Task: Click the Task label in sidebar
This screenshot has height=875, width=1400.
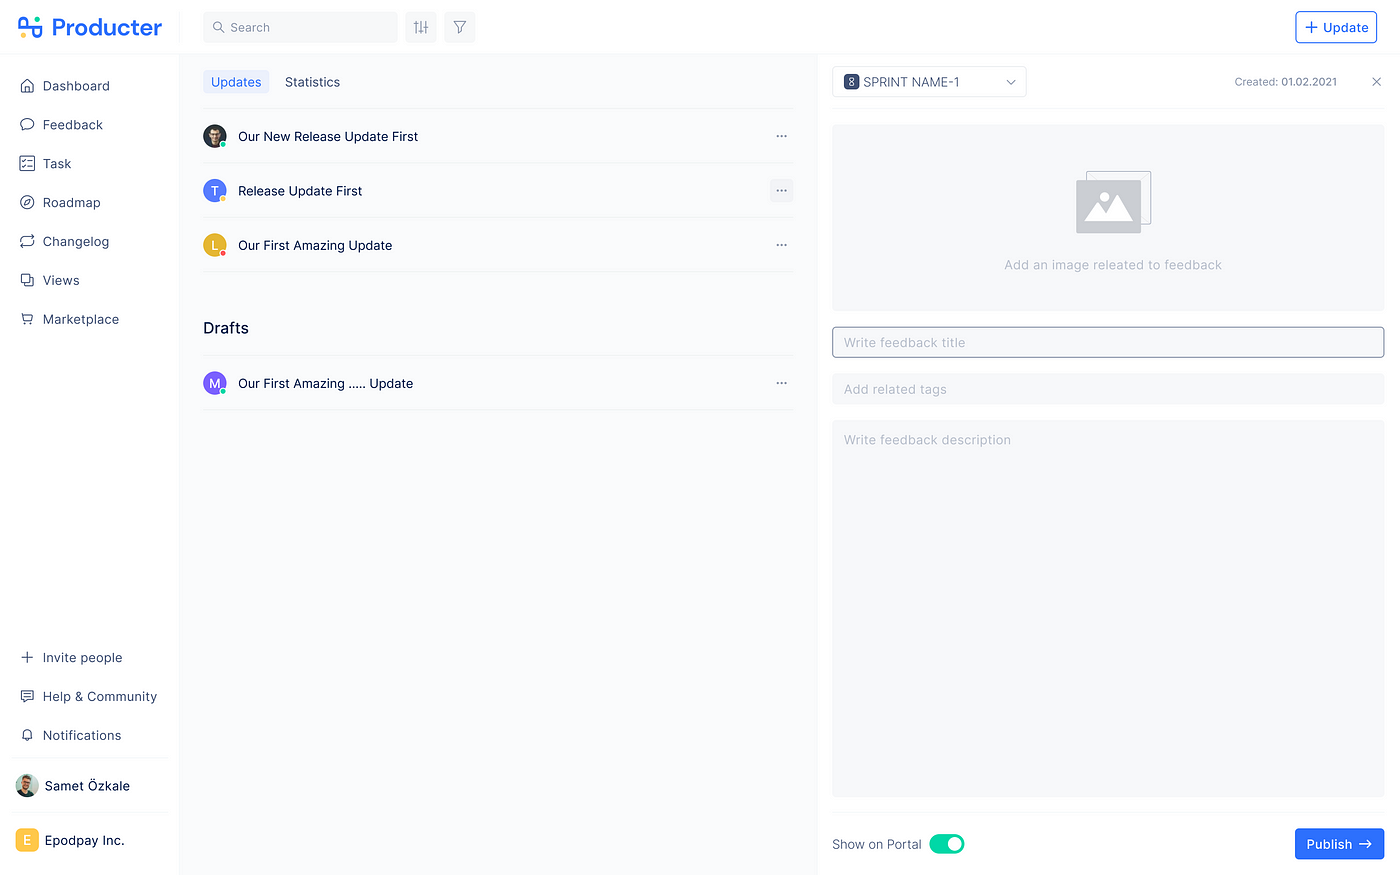Action: (x=57, y=164)
